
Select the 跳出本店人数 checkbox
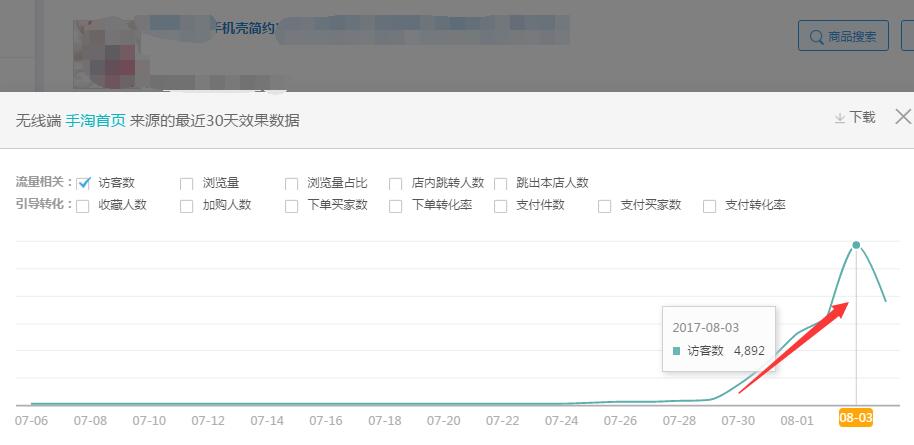coord(501,184)
